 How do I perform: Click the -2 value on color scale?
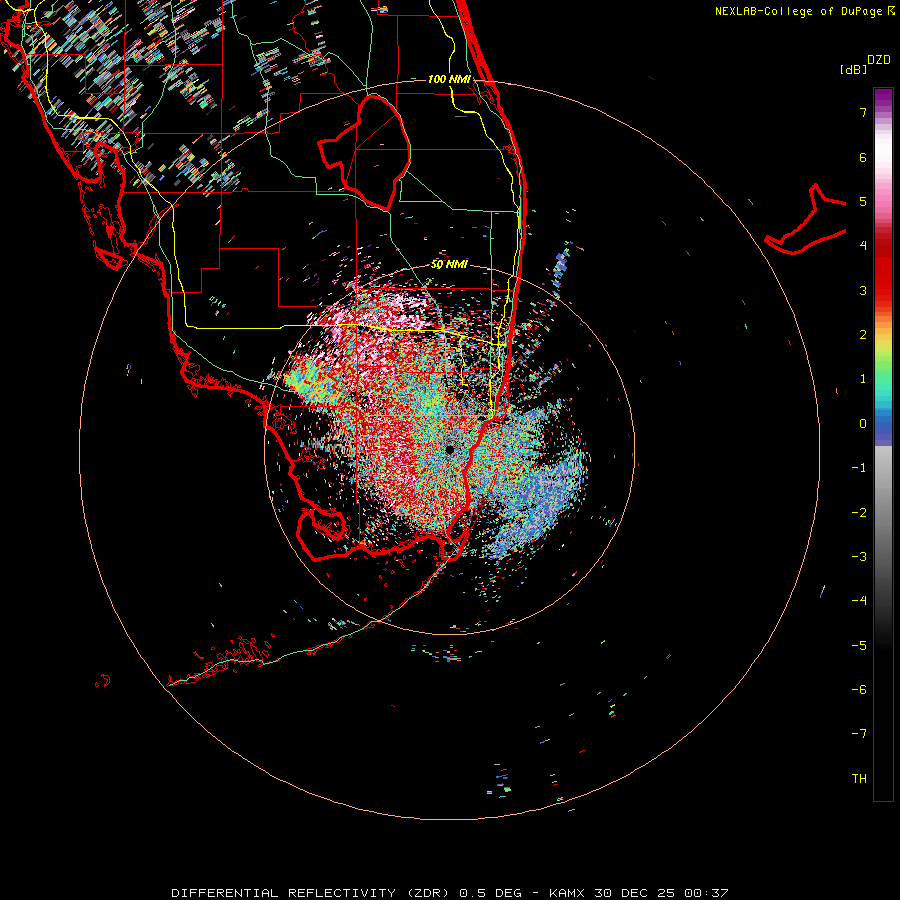859,513
